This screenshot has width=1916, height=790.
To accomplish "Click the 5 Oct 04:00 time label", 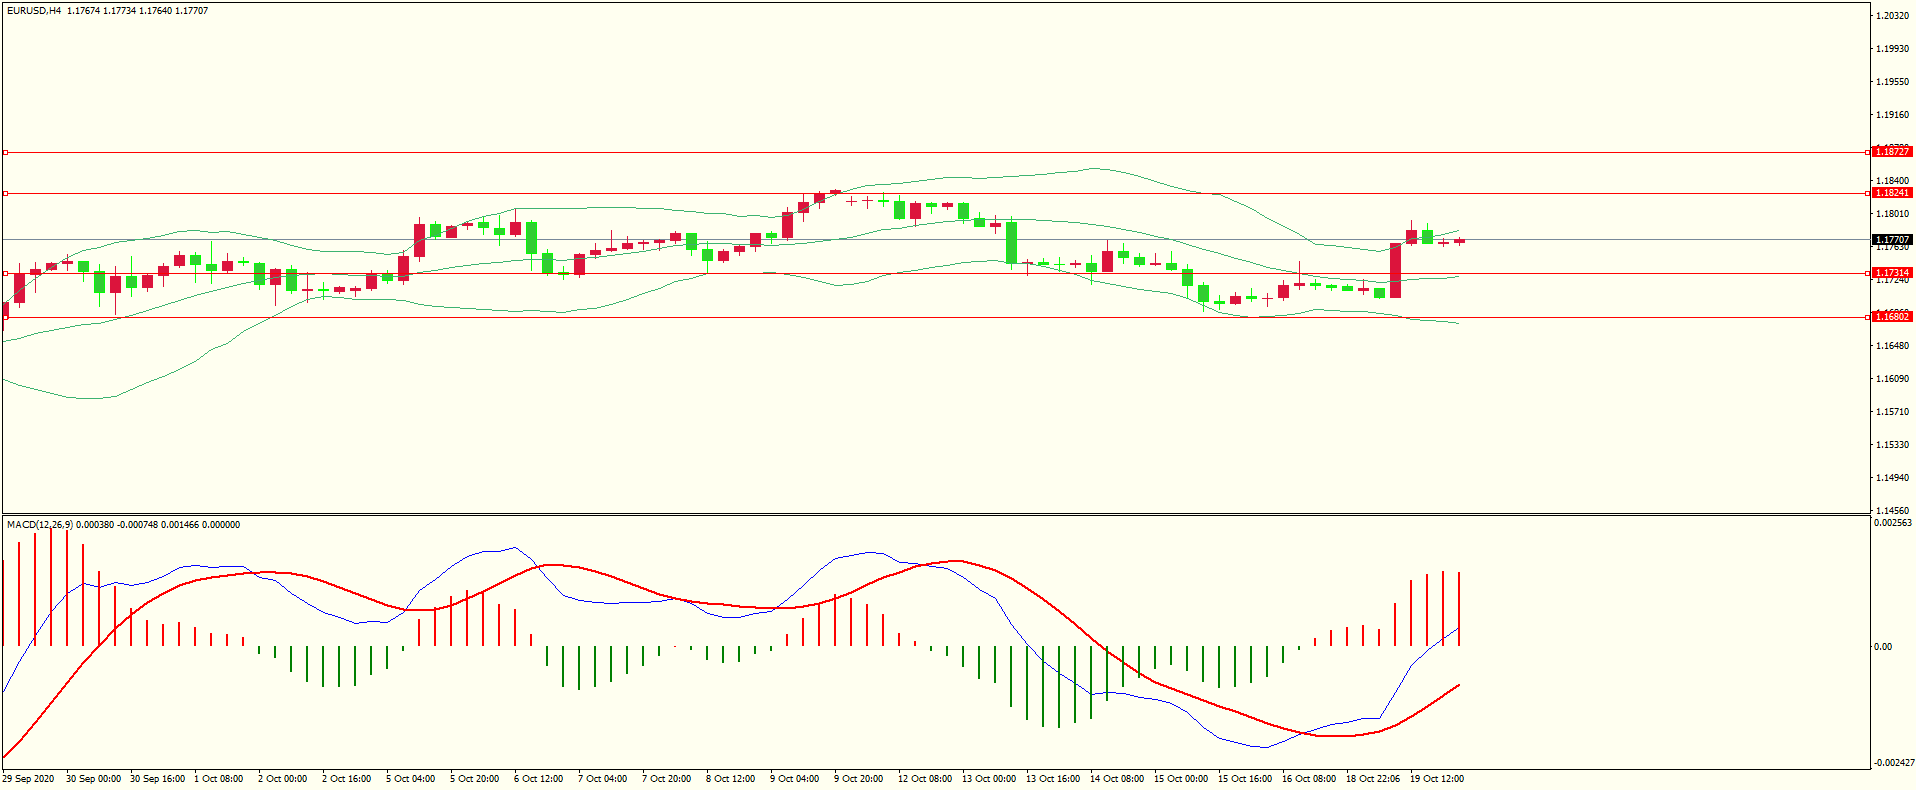I will tap(410, 779).
